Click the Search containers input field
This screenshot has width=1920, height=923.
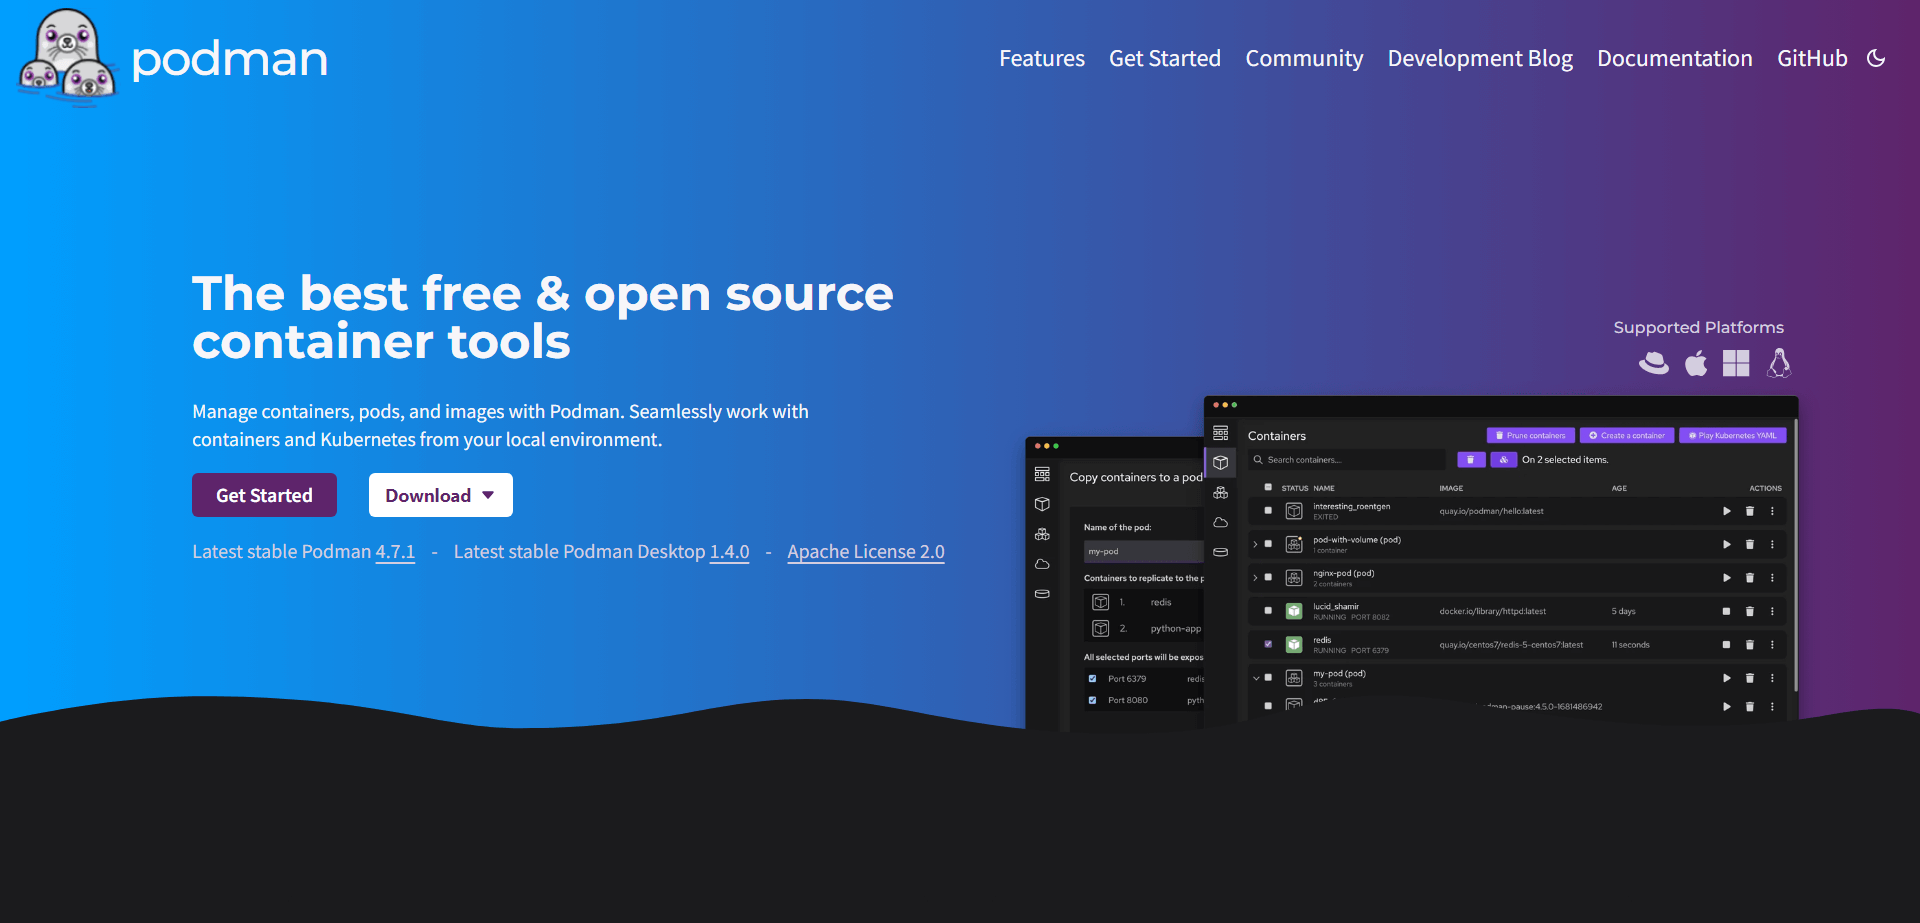(1347, 460)
